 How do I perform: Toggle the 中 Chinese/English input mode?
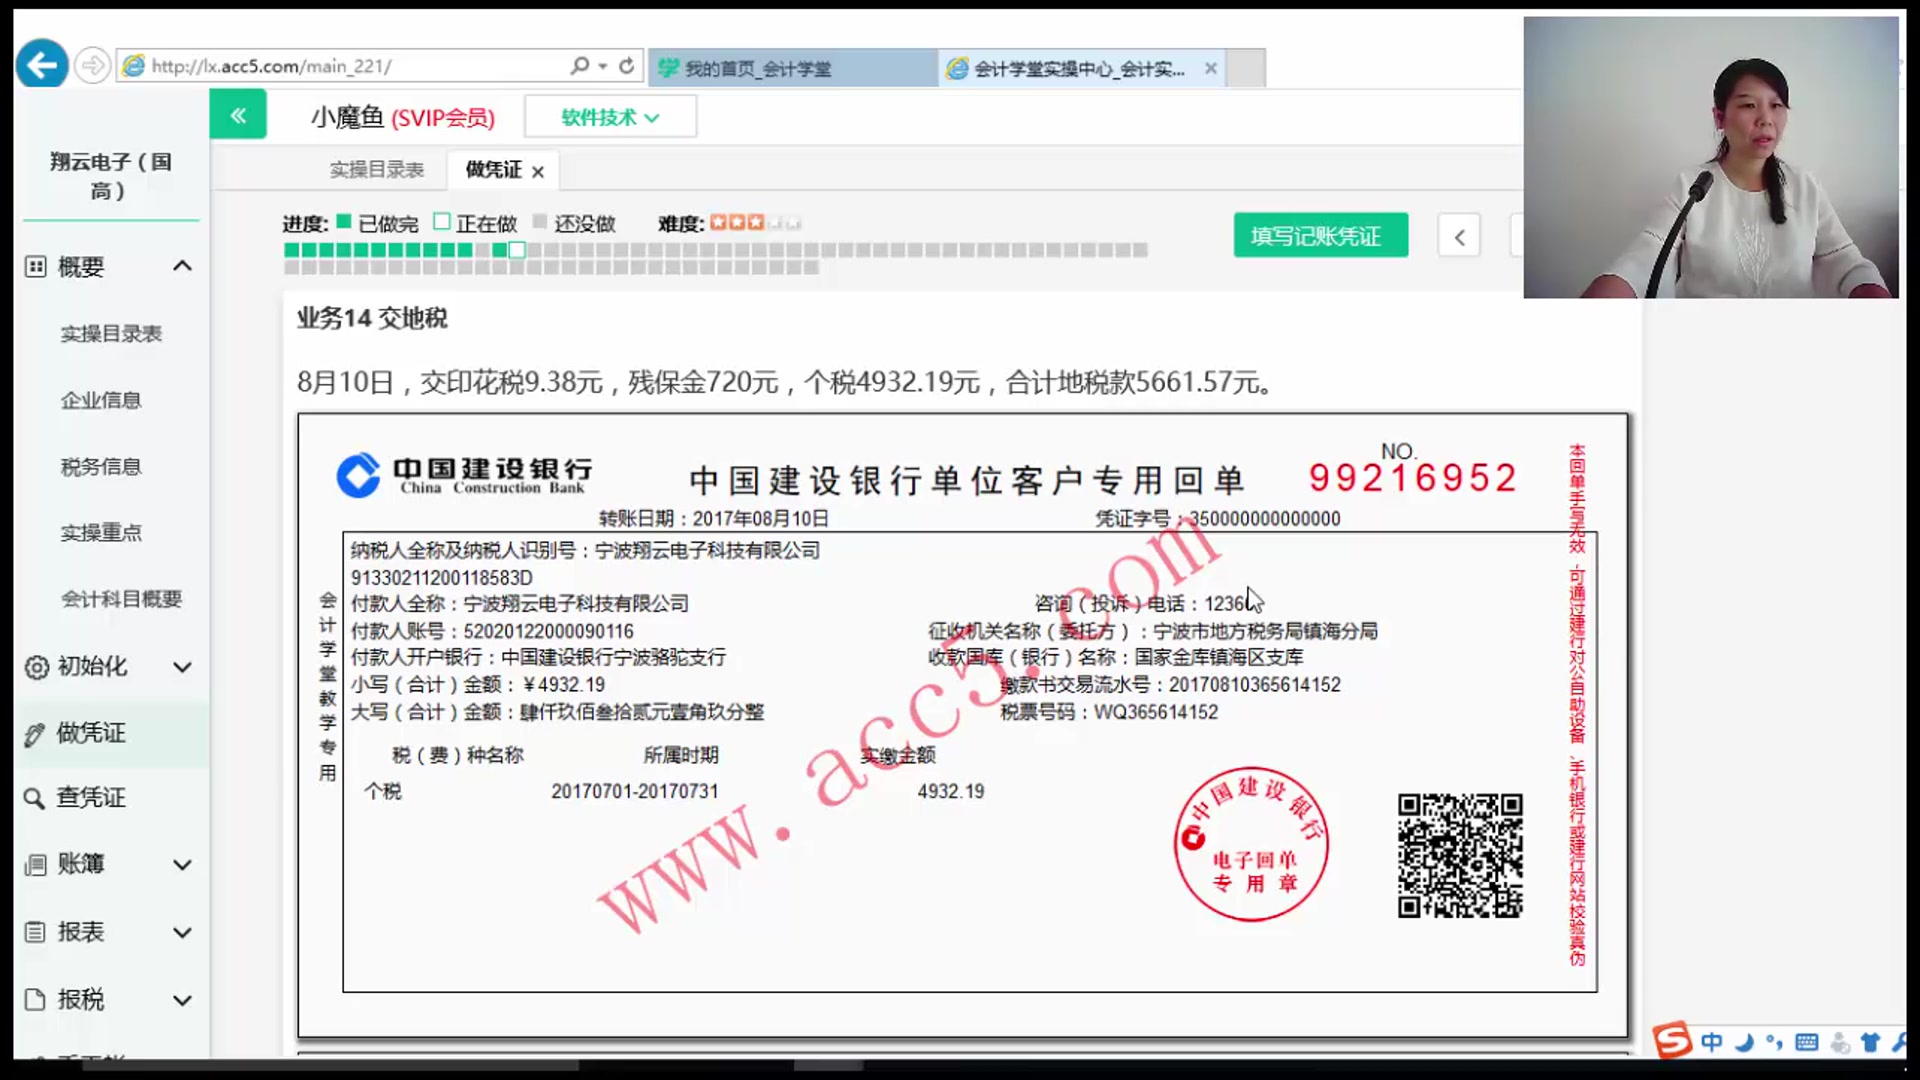[x=1712, y=1042]
